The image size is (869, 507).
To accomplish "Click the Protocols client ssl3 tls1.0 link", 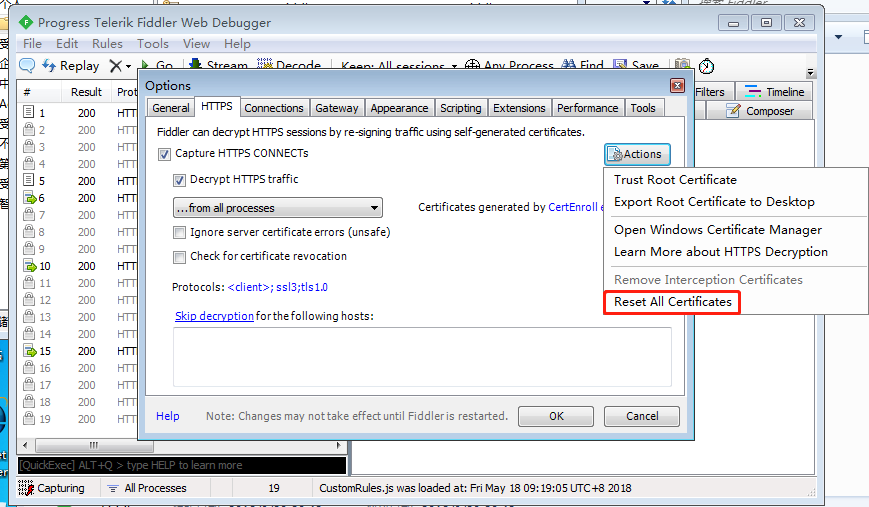I will click(278, 287).
